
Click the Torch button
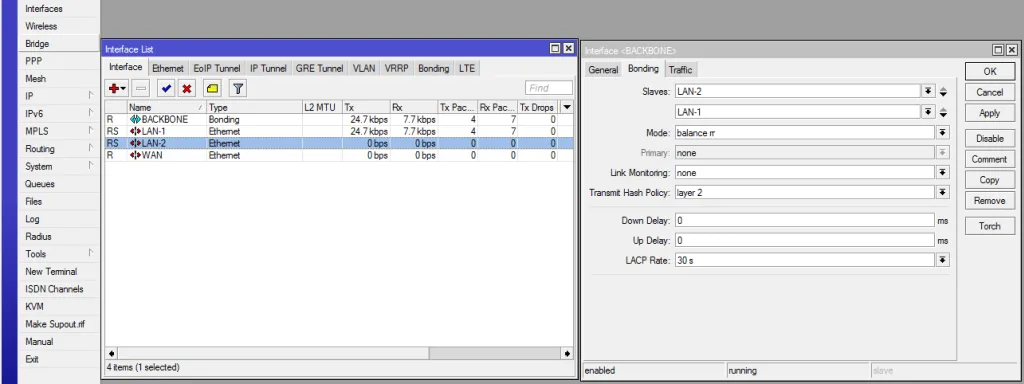(x=989, y=226)
